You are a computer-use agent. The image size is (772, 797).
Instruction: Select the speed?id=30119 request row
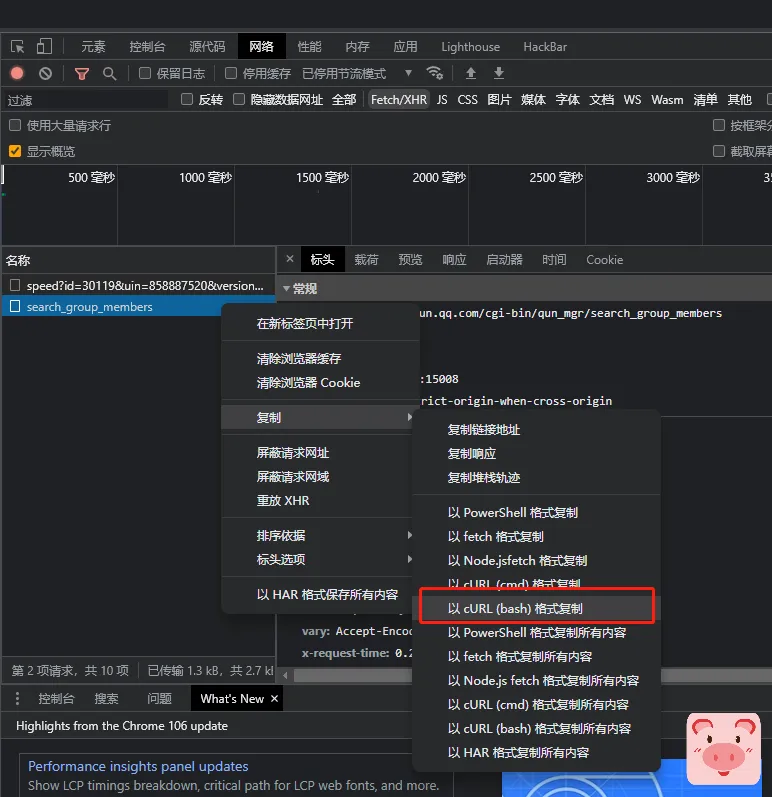pyautogui.click(x=139, y=286)
